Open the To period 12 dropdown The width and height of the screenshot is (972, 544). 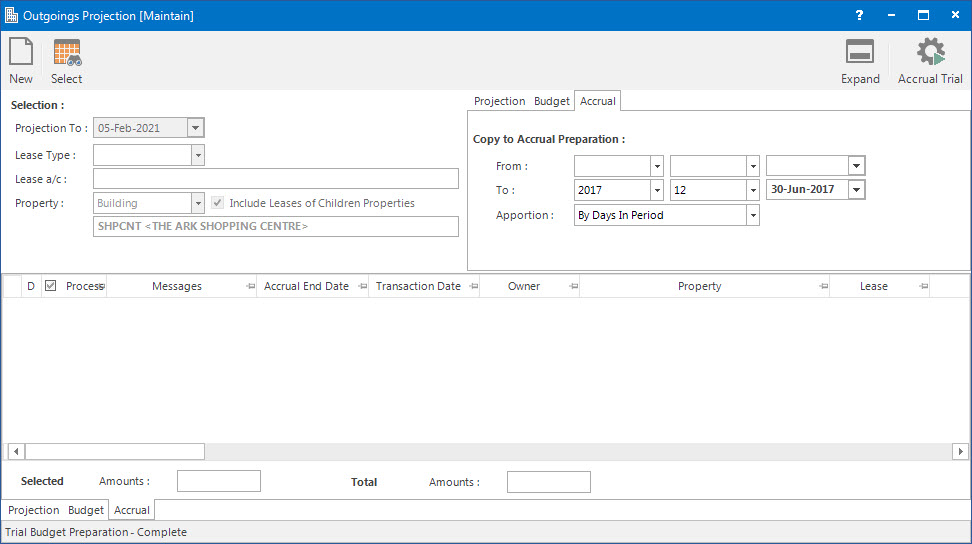coord(753,190)
